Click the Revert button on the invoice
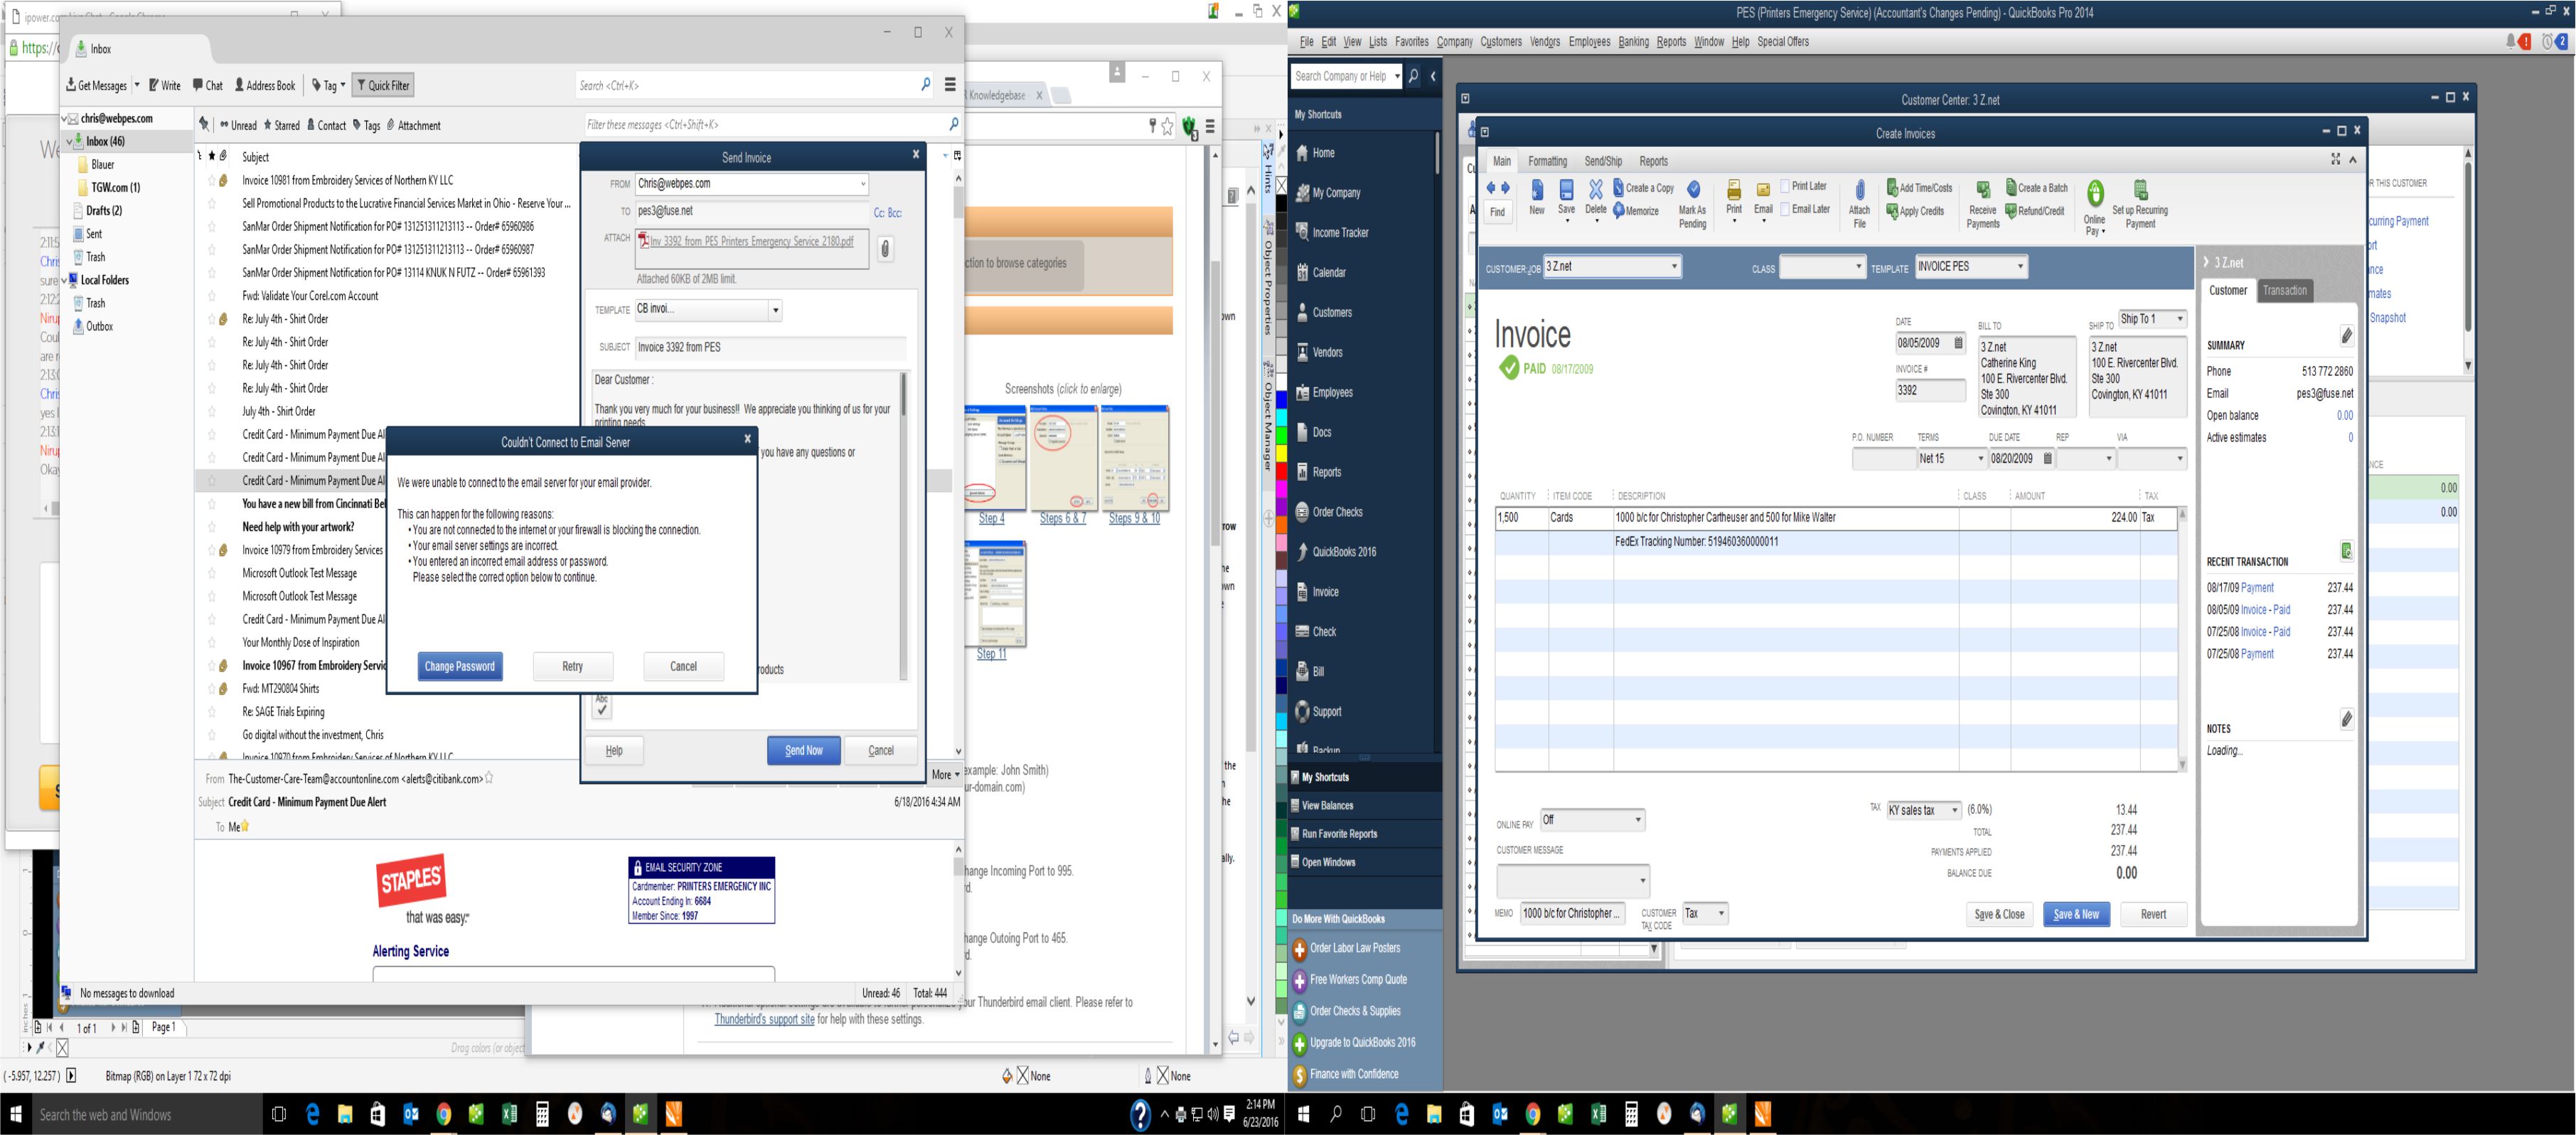2576x1135 pixels. [x=2154, y=914]
